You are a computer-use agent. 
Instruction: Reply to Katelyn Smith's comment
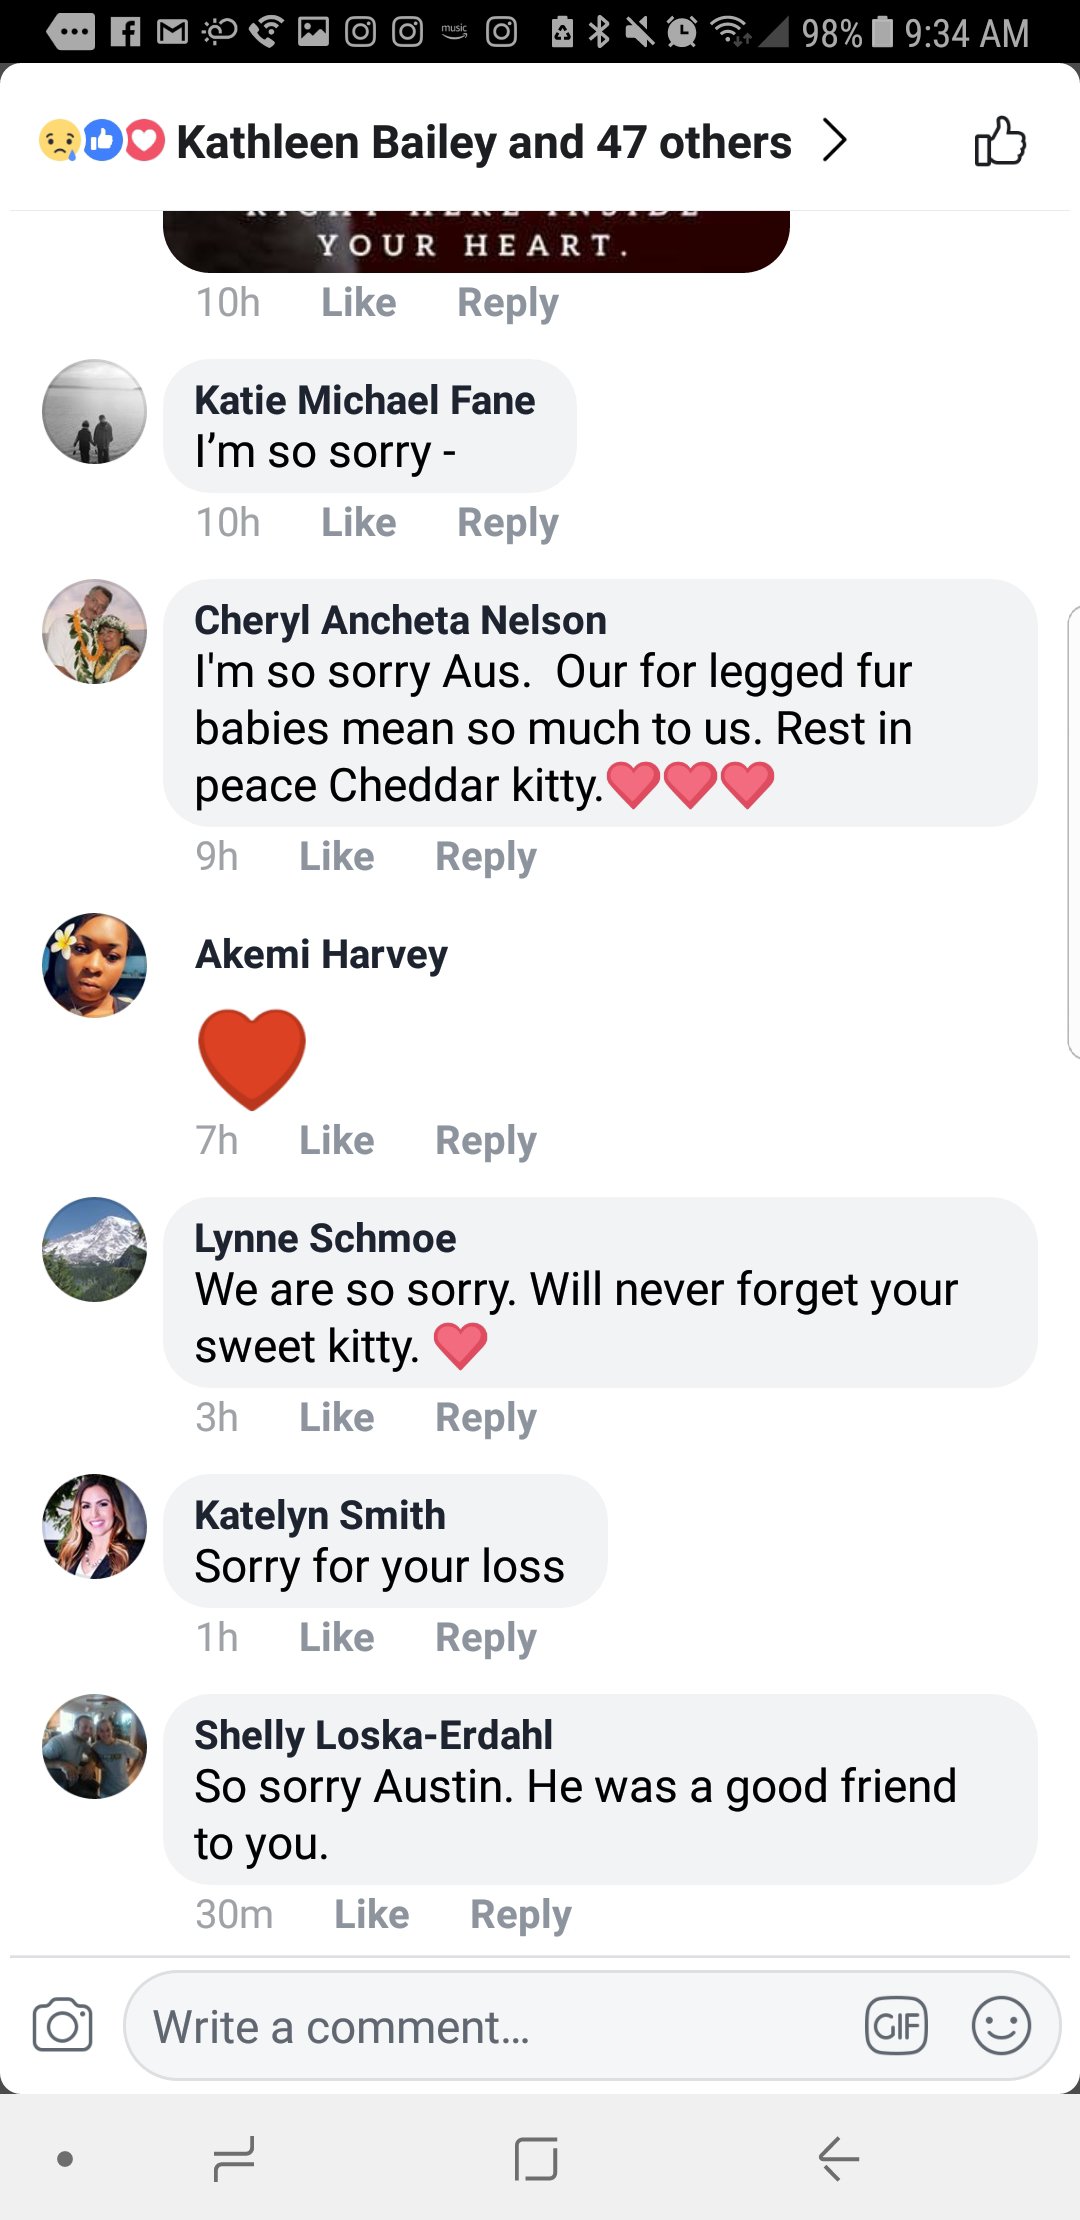pos(486,1637)
